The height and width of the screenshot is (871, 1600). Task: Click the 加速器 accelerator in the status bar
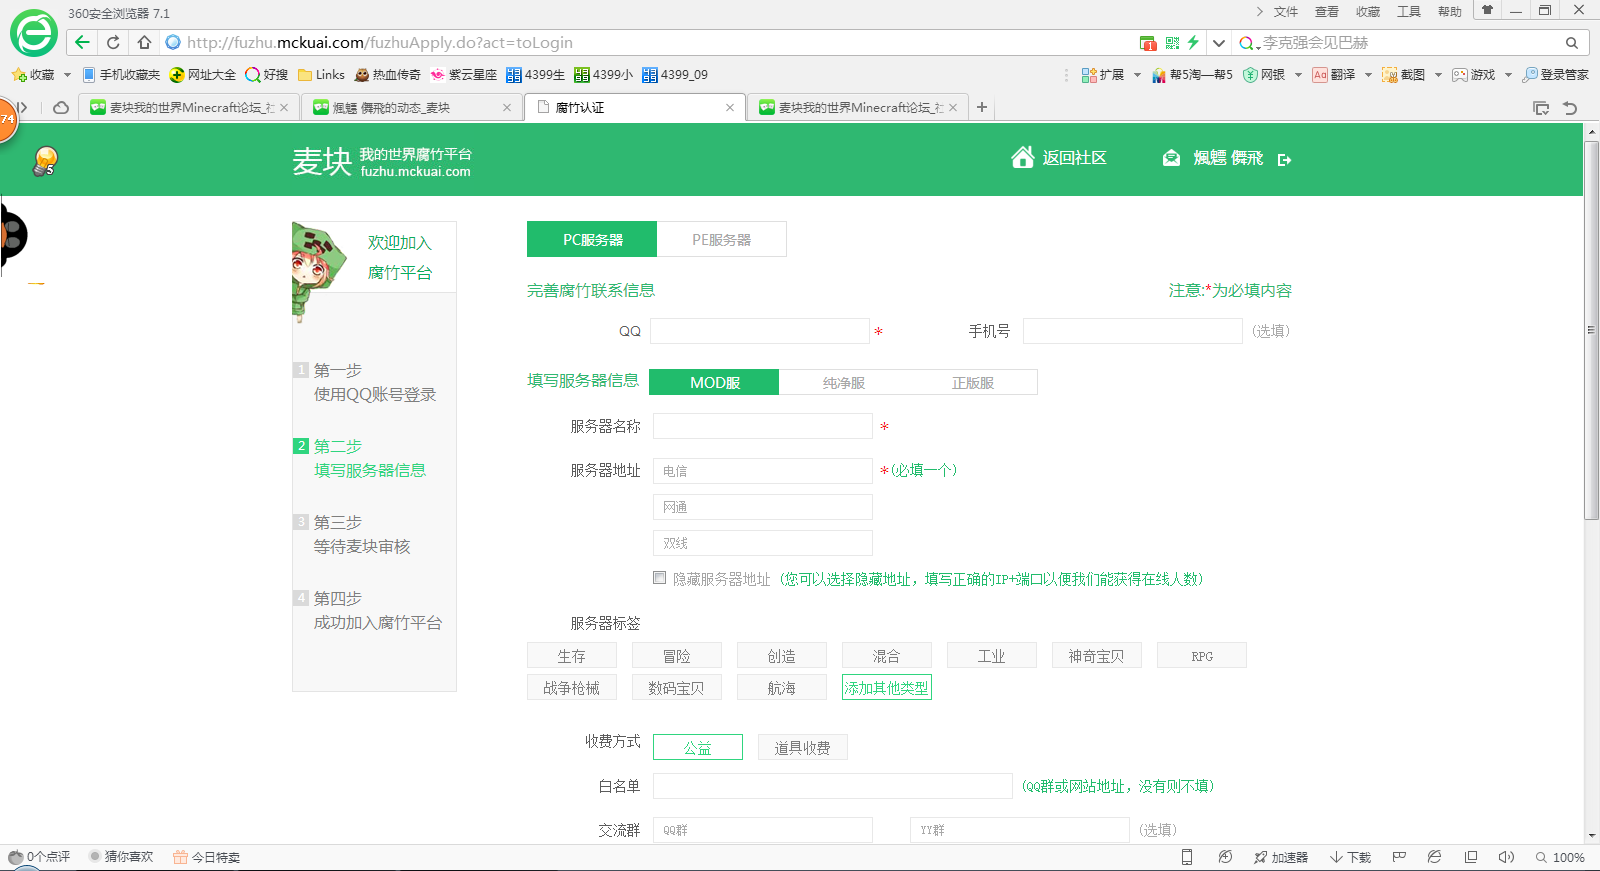coord(1280,857)
